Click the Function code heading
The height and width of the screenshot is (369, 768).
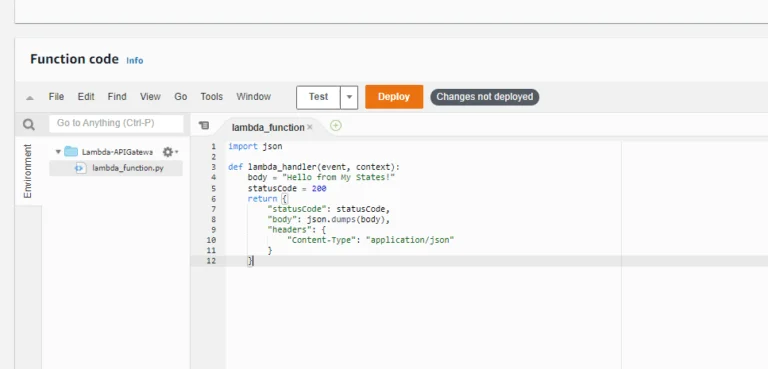point(74,59)
